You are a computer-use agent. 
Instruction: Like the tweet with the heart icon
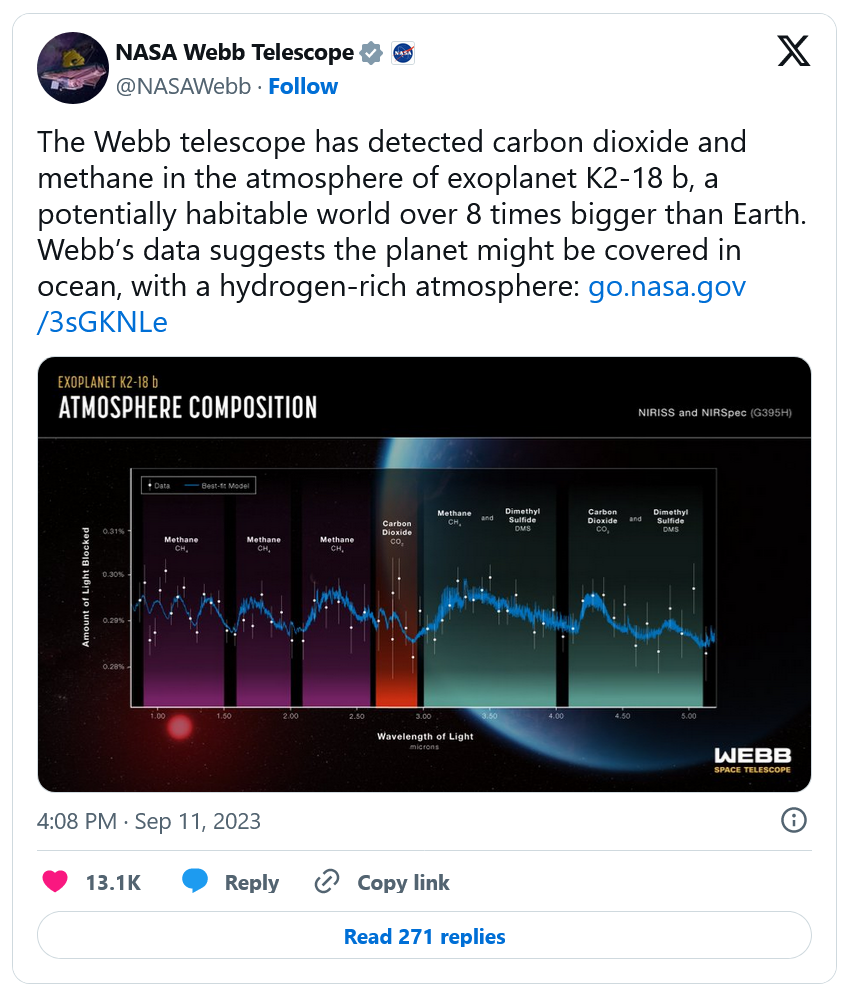pos(56,882)
